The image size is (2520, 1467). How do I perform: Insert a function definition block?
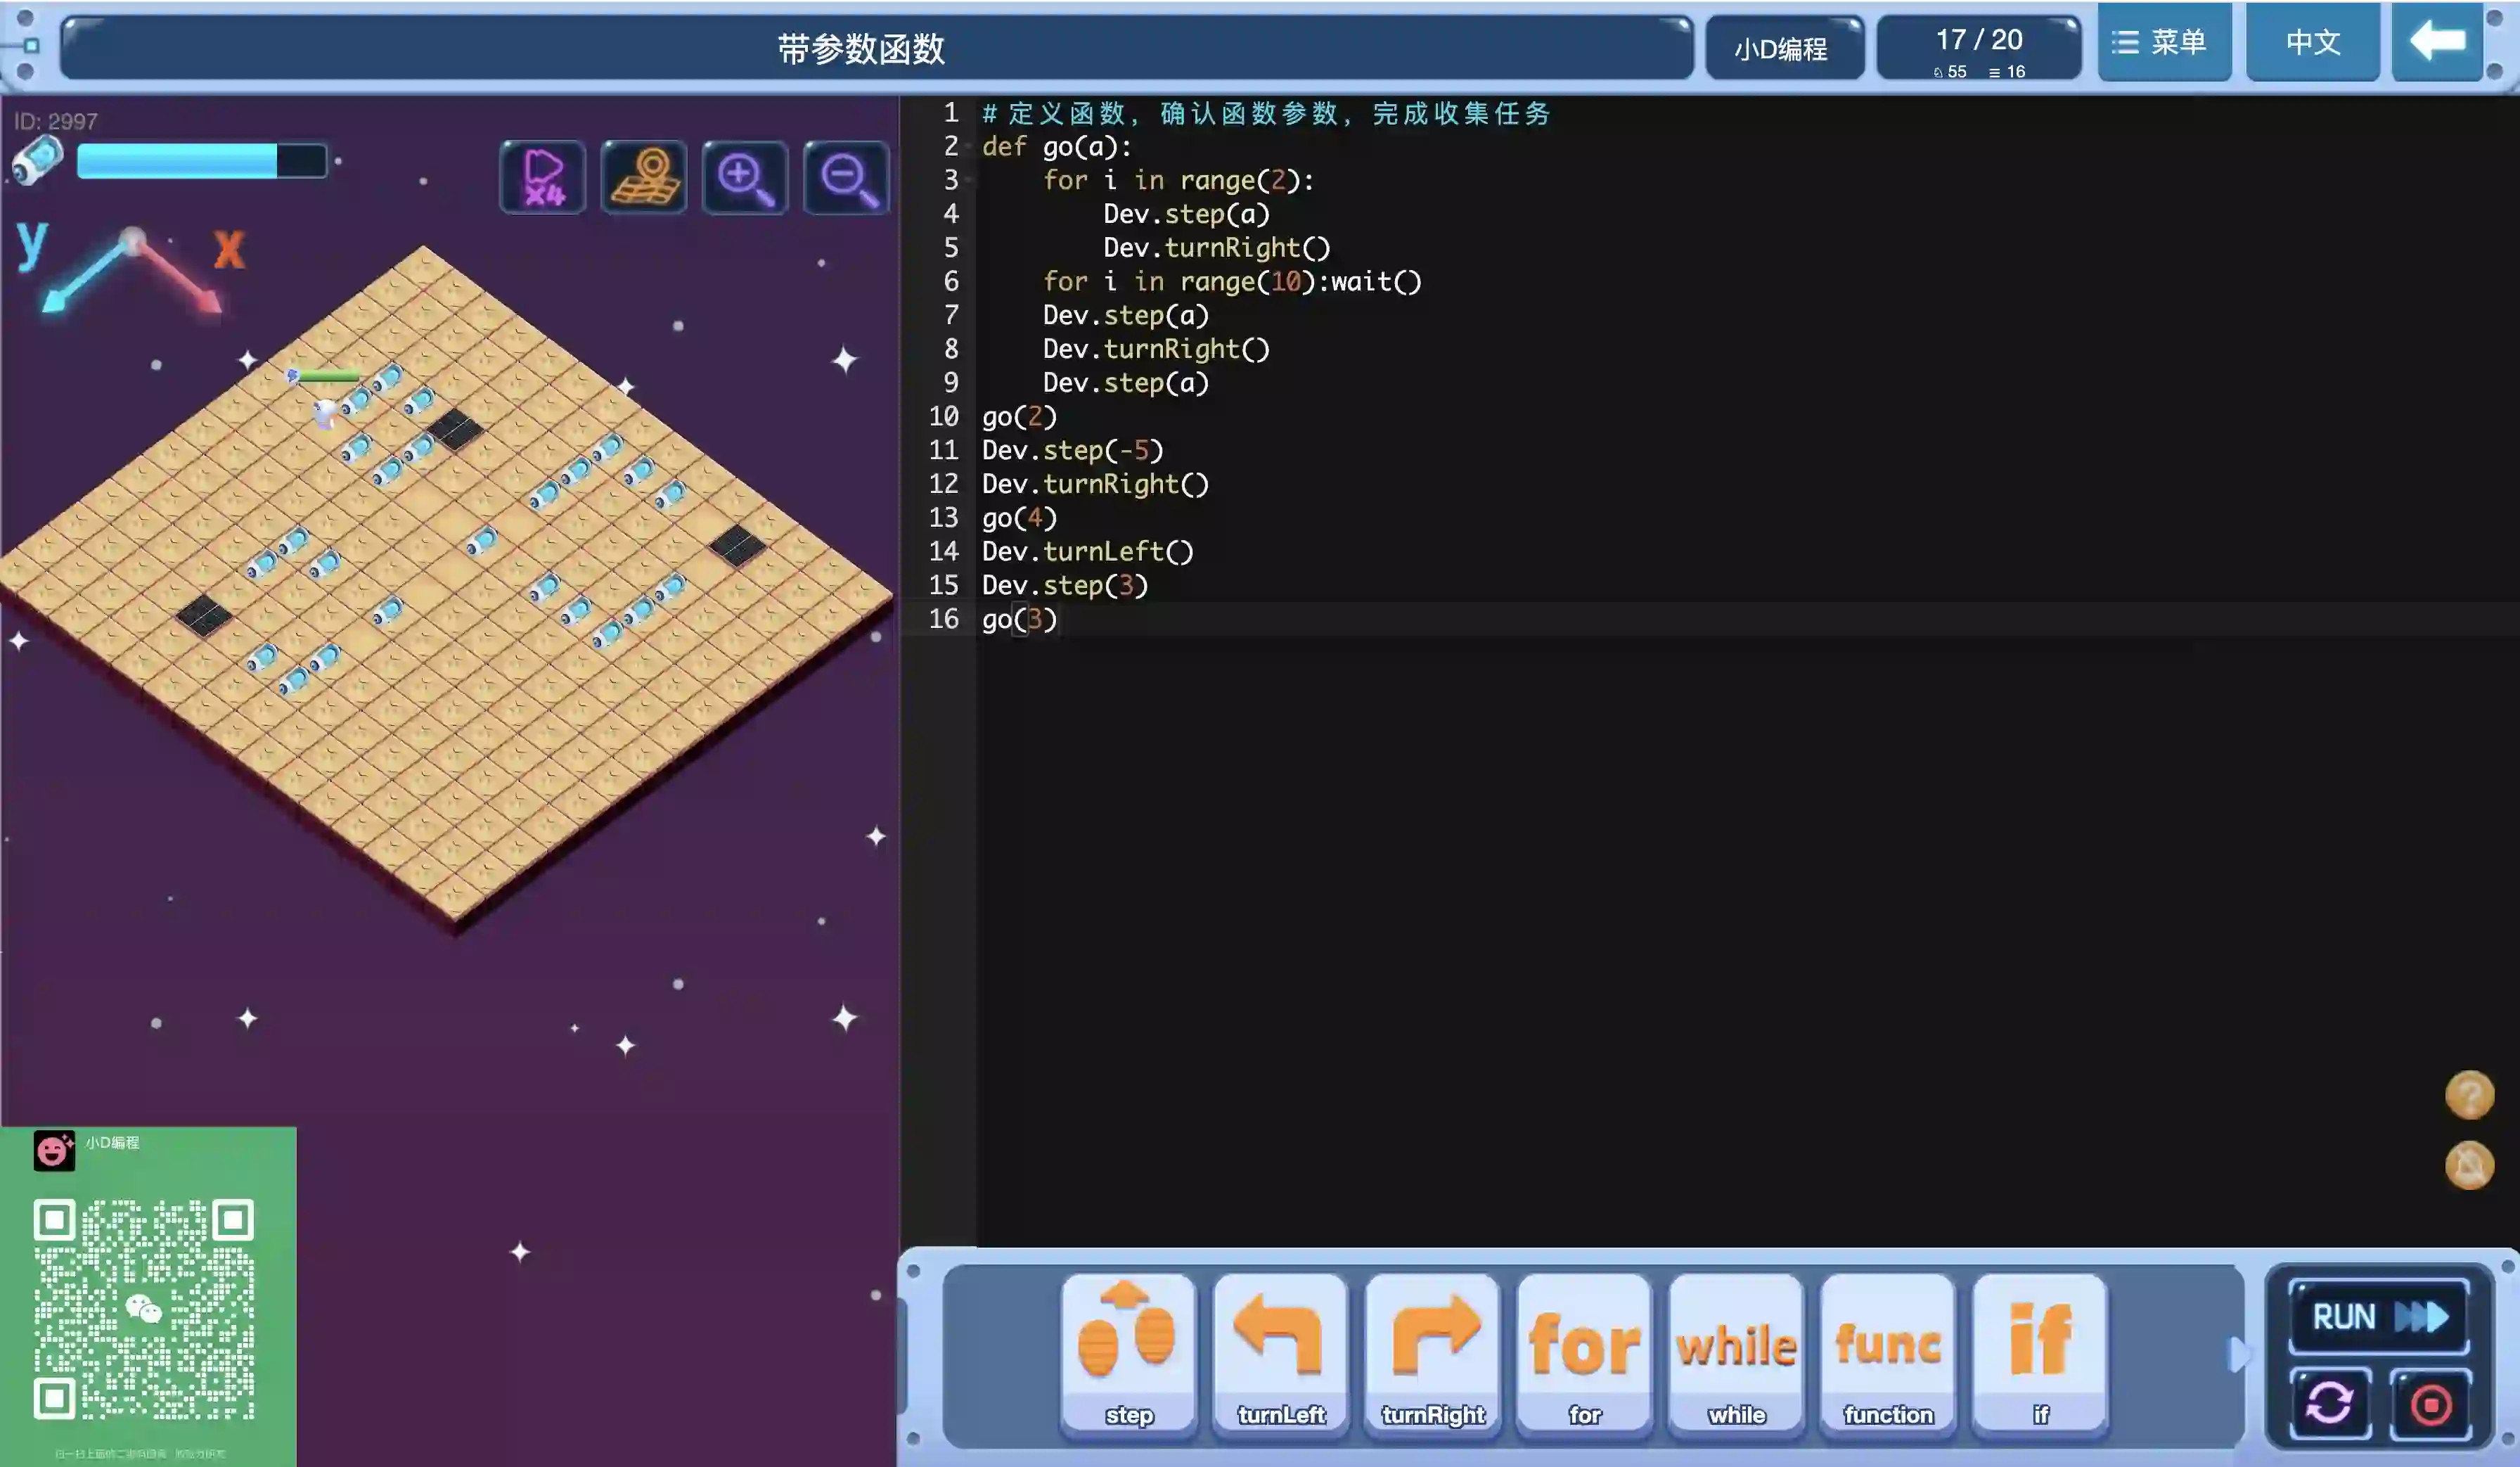point(1888,1352)
